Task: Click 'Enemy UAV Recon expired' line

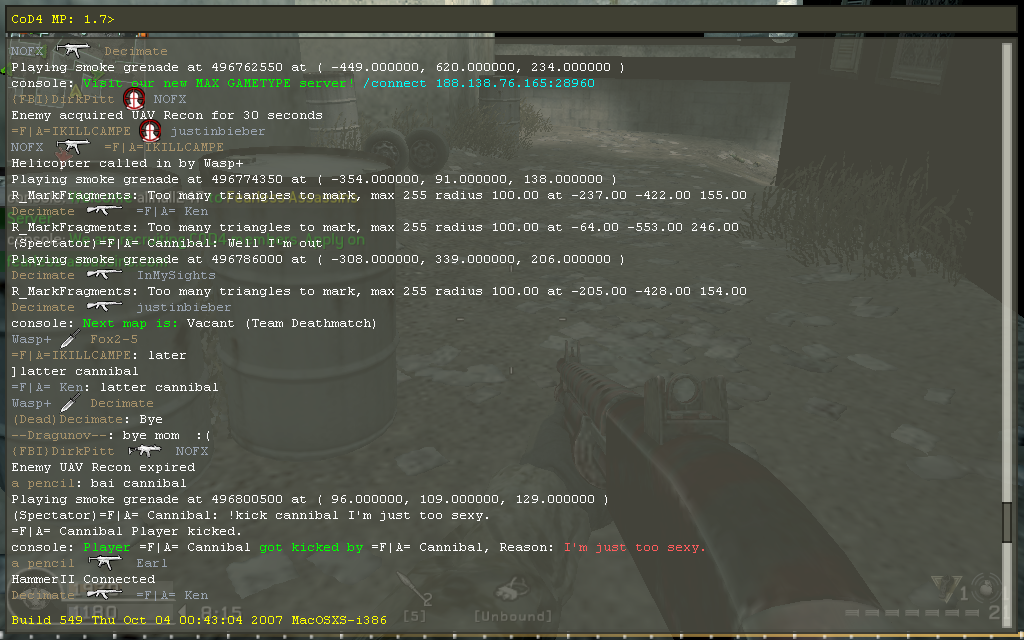Action: tap(103, 467)
